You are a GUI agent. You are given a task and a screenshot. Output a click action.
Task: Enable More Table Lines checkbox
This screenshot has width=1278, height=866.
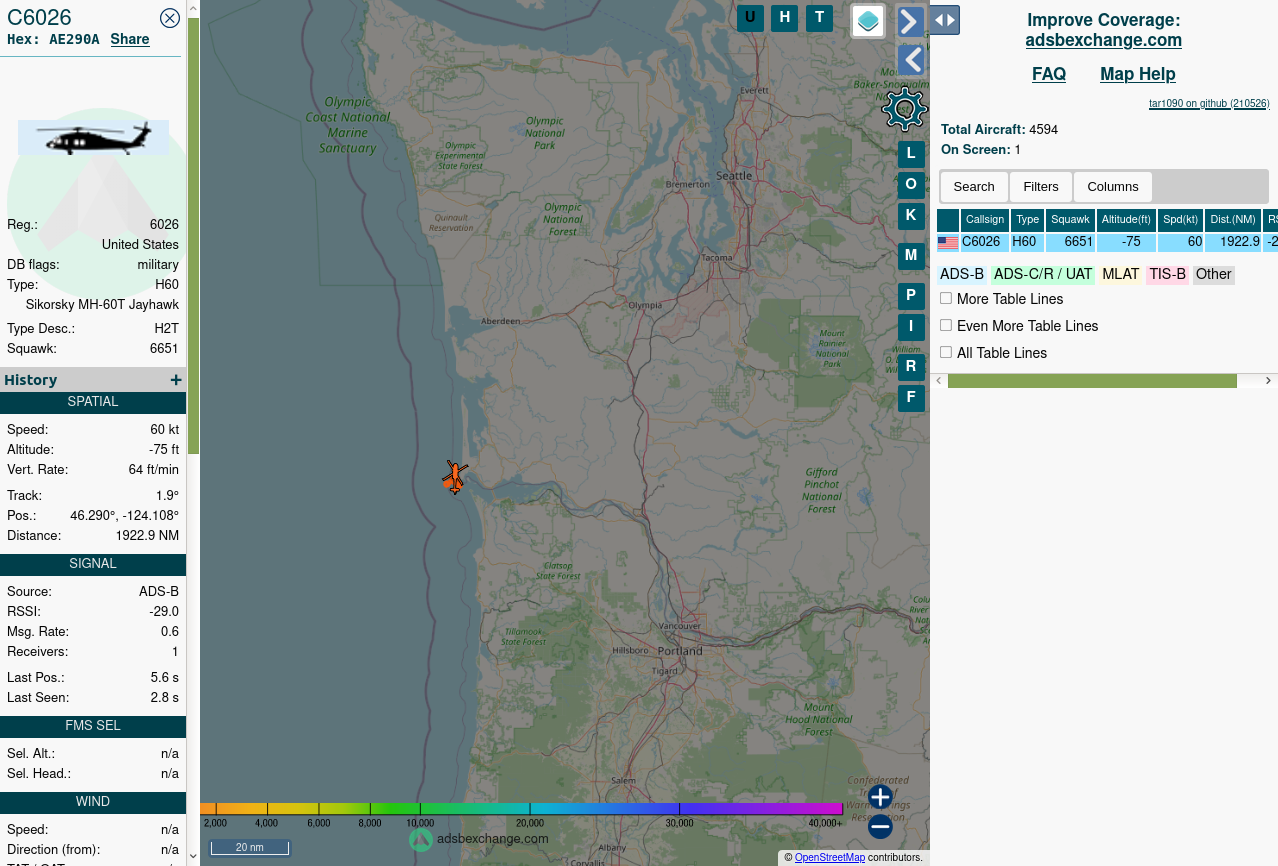[946, 298]
